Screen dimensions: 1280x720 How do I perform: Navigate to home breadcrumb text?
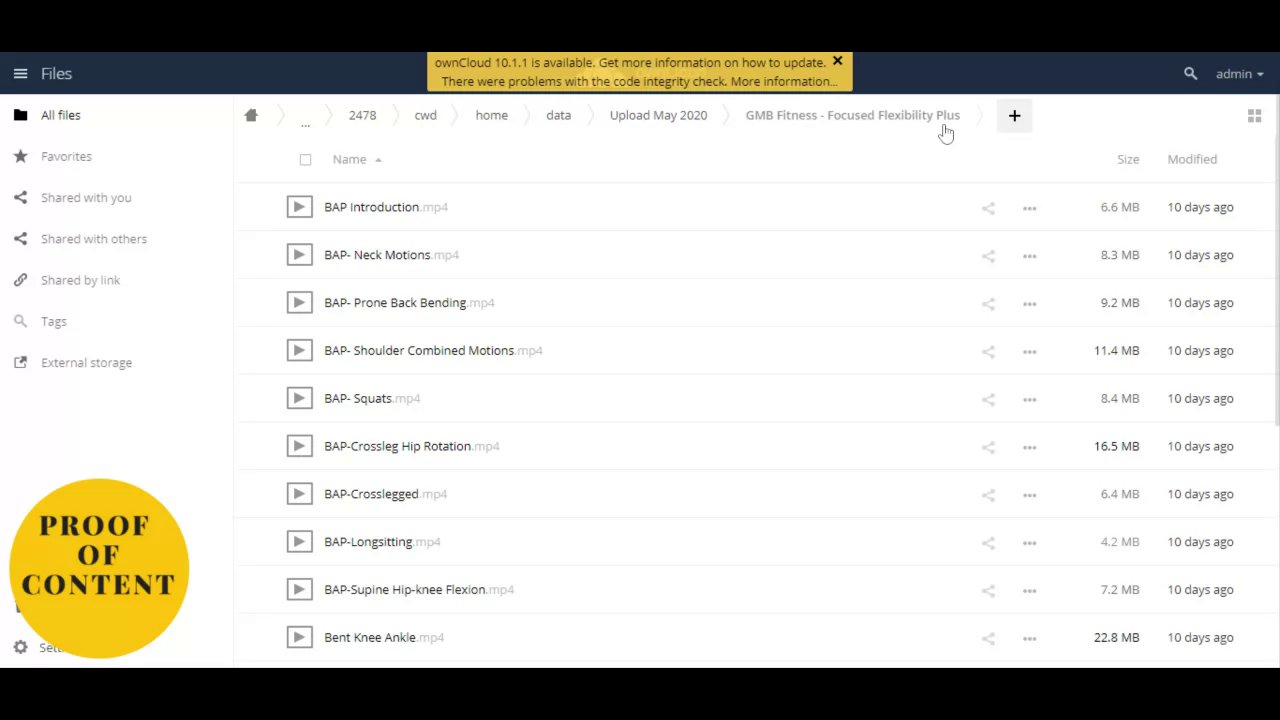tap(491, 115)
